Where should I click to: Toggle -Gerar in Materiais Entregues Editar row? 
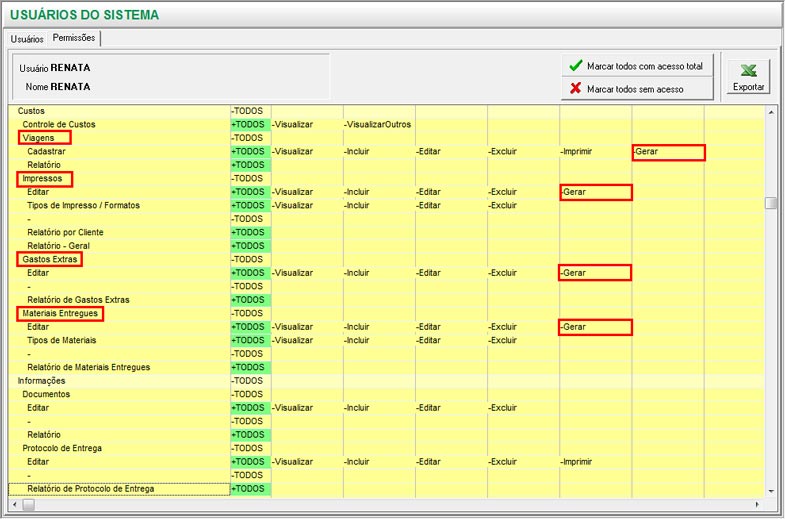click(x=596, y=327)
